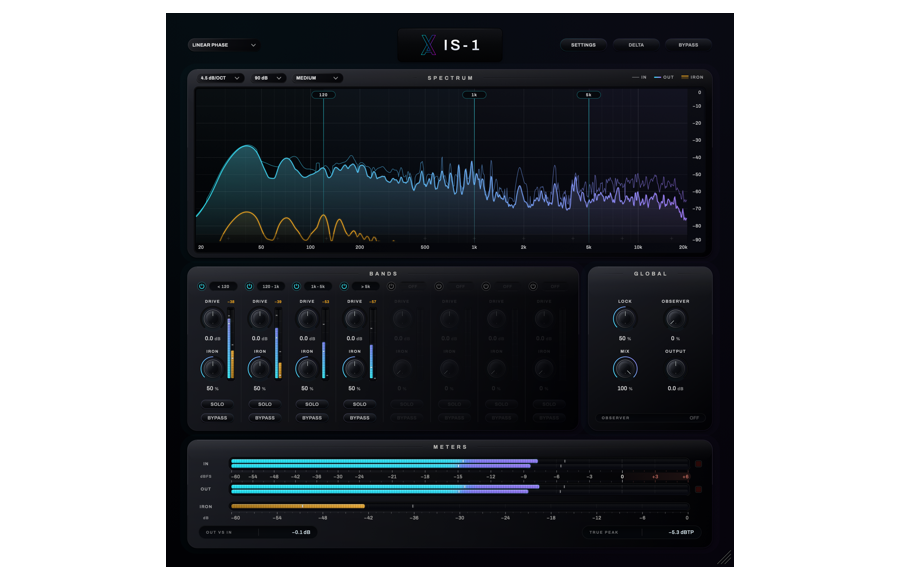Click the level meter of < 120 band
The image size is (900, 581).
230,343
